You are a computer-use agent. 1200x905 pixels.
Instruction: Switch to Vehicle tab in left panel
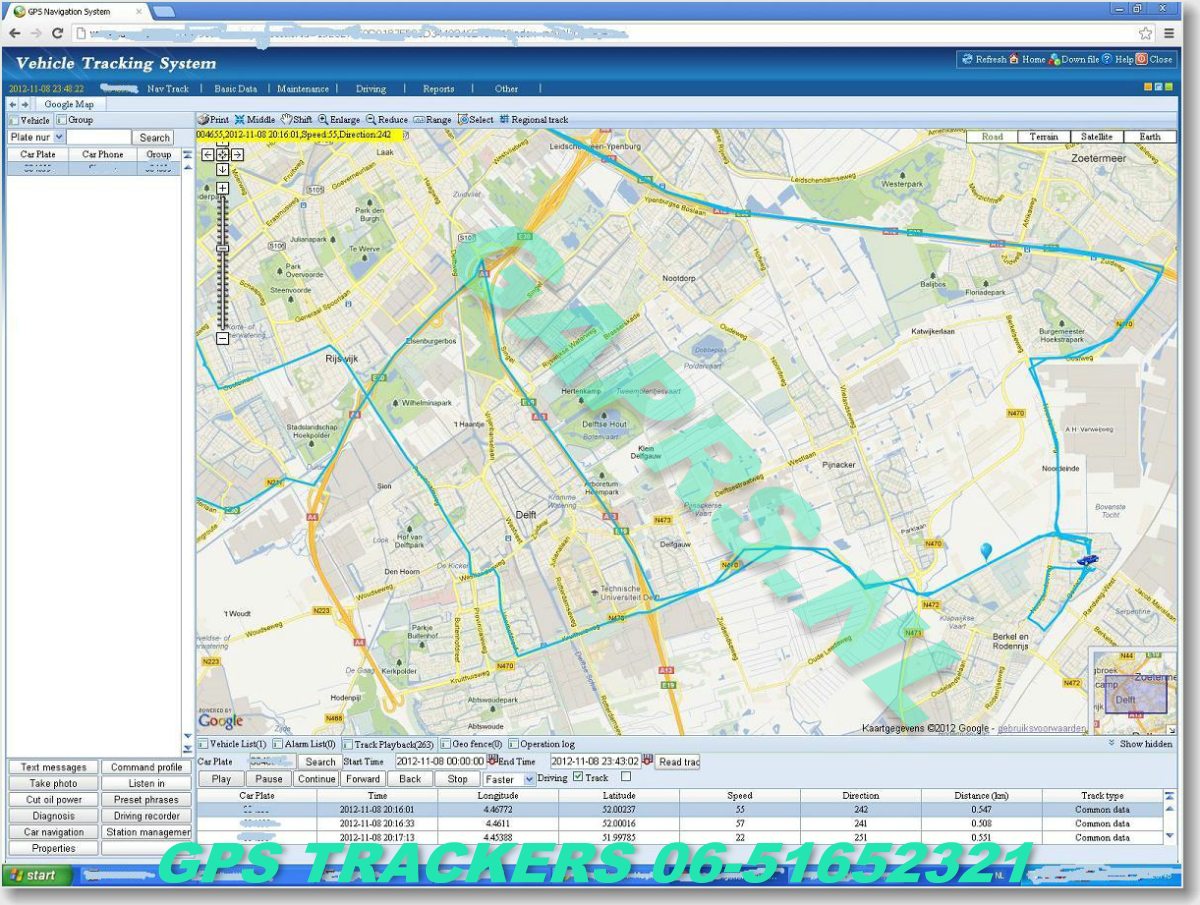coord(28,120)
